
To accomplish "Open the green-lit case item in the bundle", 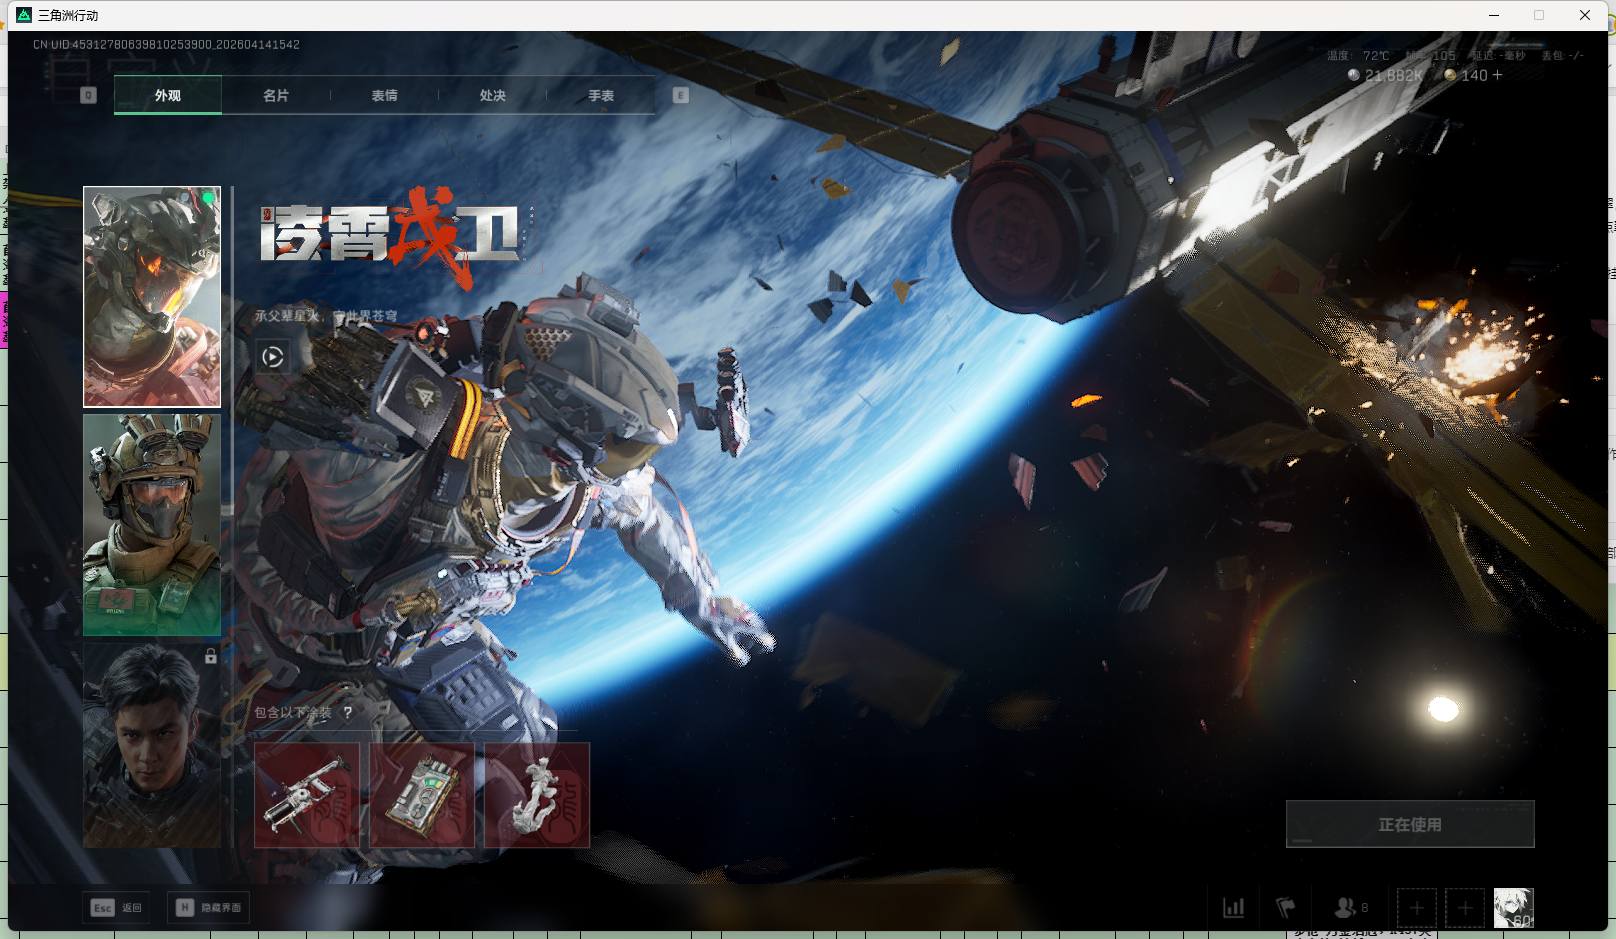I will [422, 795].
